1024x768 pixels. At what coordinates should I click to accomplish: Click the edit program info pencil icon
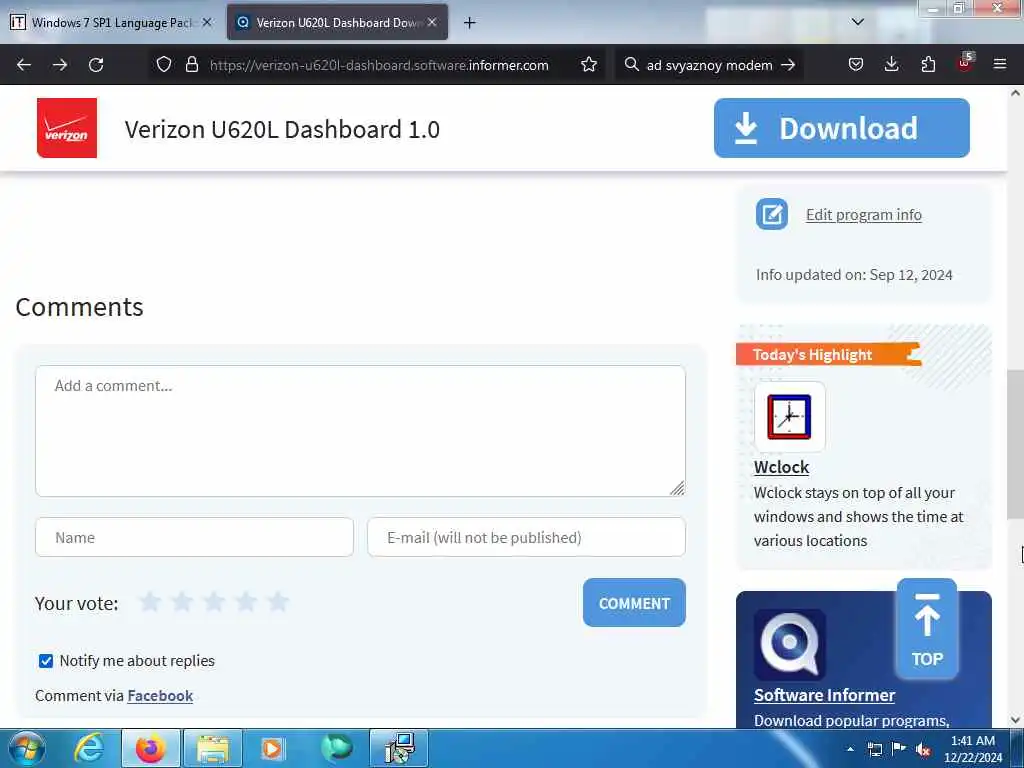coord(772,214)
